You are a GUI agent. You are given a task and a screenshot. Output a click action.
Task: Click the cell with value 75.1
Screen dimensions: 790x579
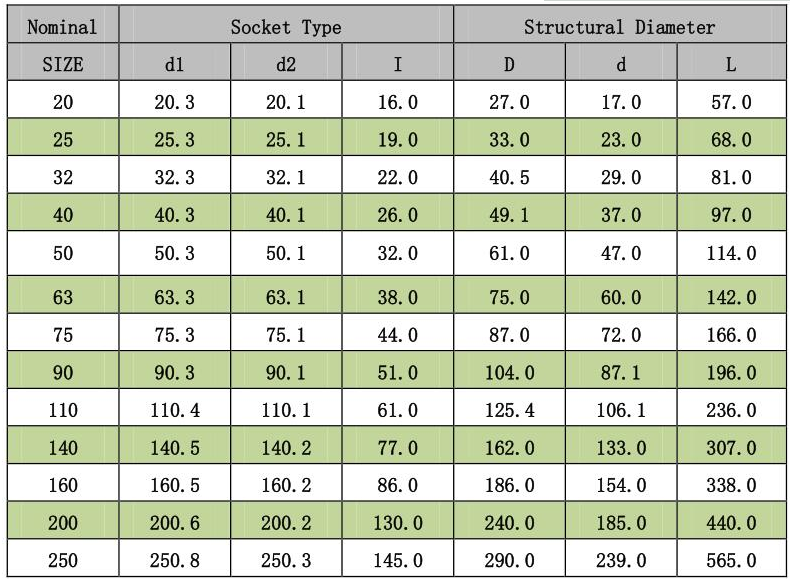286,333
